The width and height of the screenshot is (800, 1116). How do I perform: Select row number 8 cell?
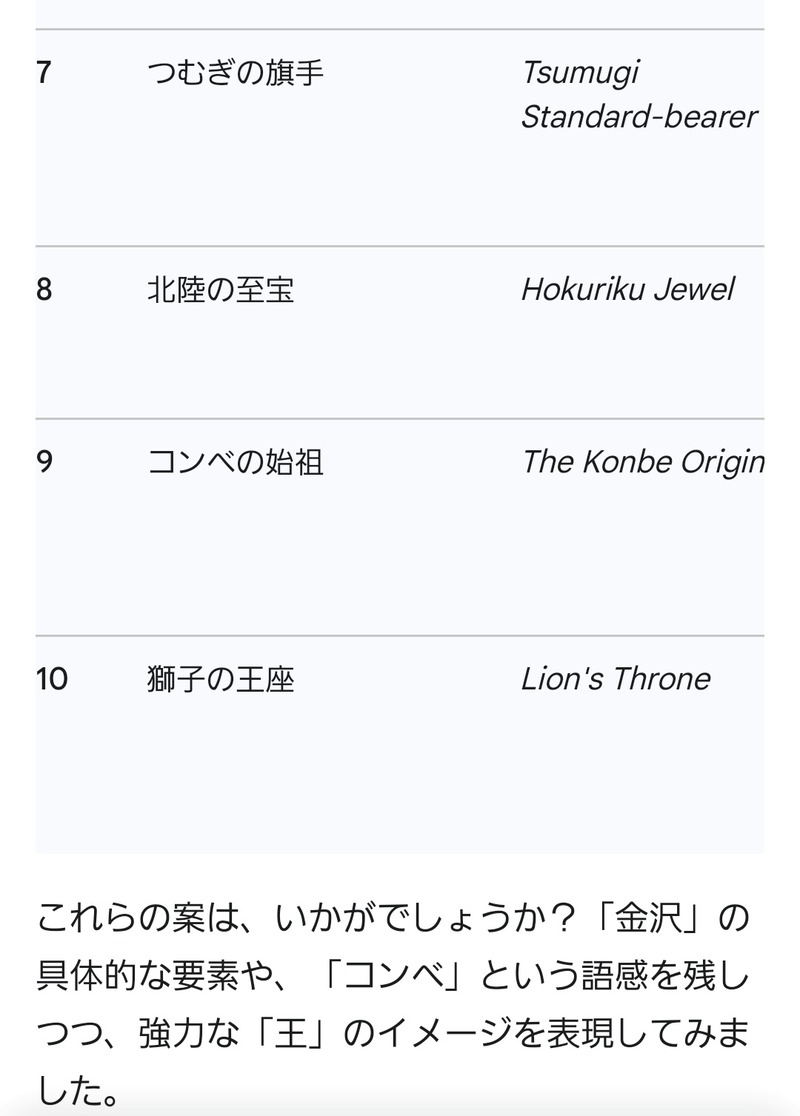[x=43, y=290]
